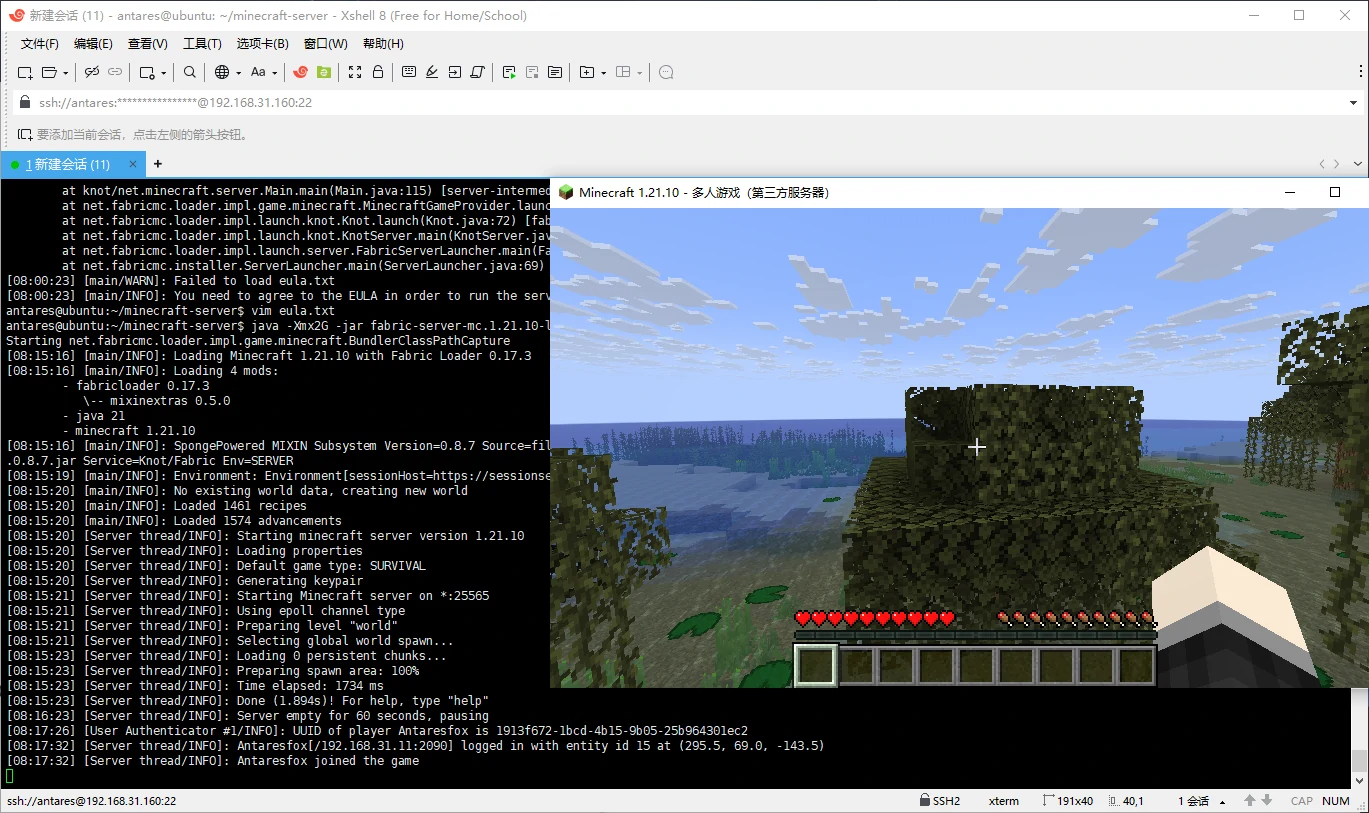The height and width of the screenshot is (813, 1369).
Task: Click the red Xshell snail toolbar icon
Action: (300, 72)
